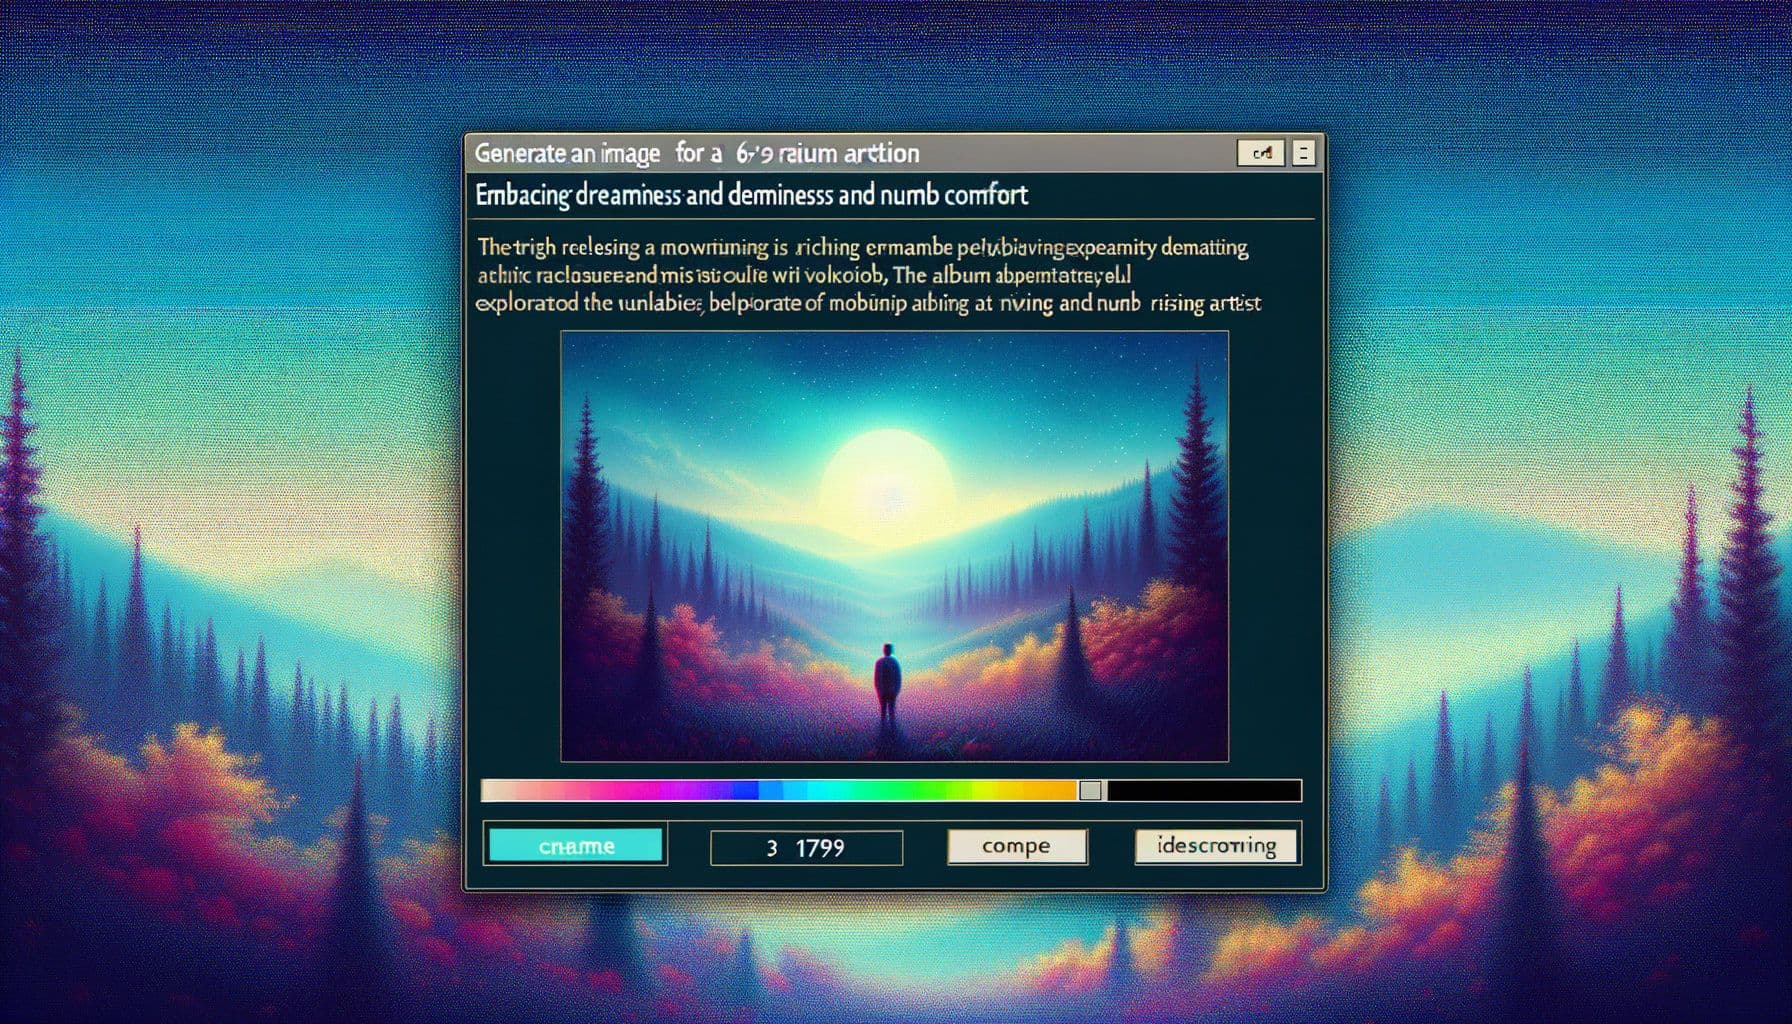Viewport: 1792px width, 1024px height.
Task: Click the generated forest landscape preview image
Action: point(894,546)
